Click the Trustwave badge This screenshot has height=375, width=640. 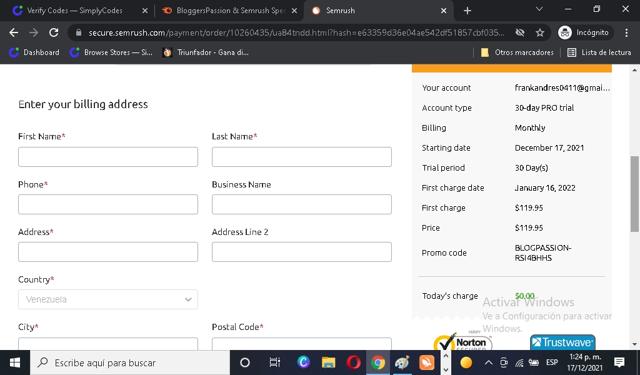tap(562, 343)
